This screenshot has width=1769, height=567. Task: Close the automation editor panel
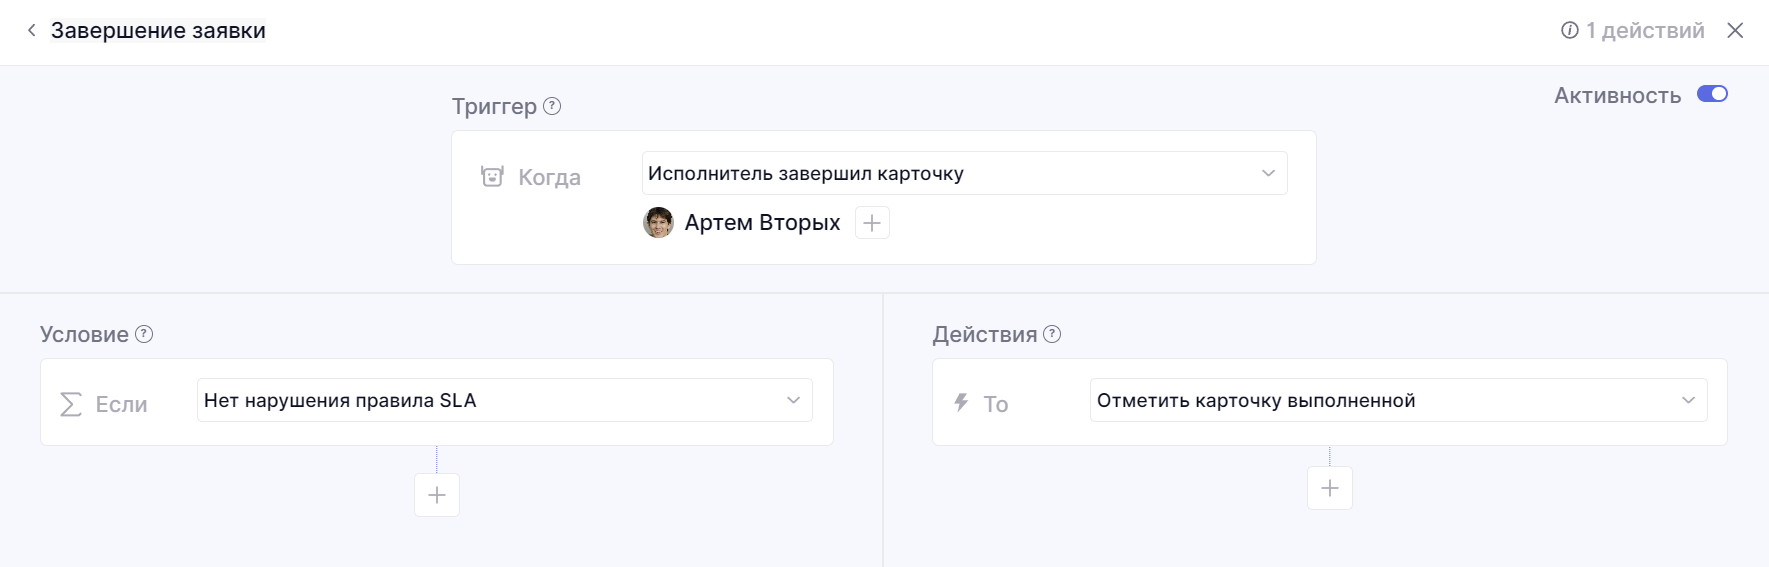point(1735,31)
